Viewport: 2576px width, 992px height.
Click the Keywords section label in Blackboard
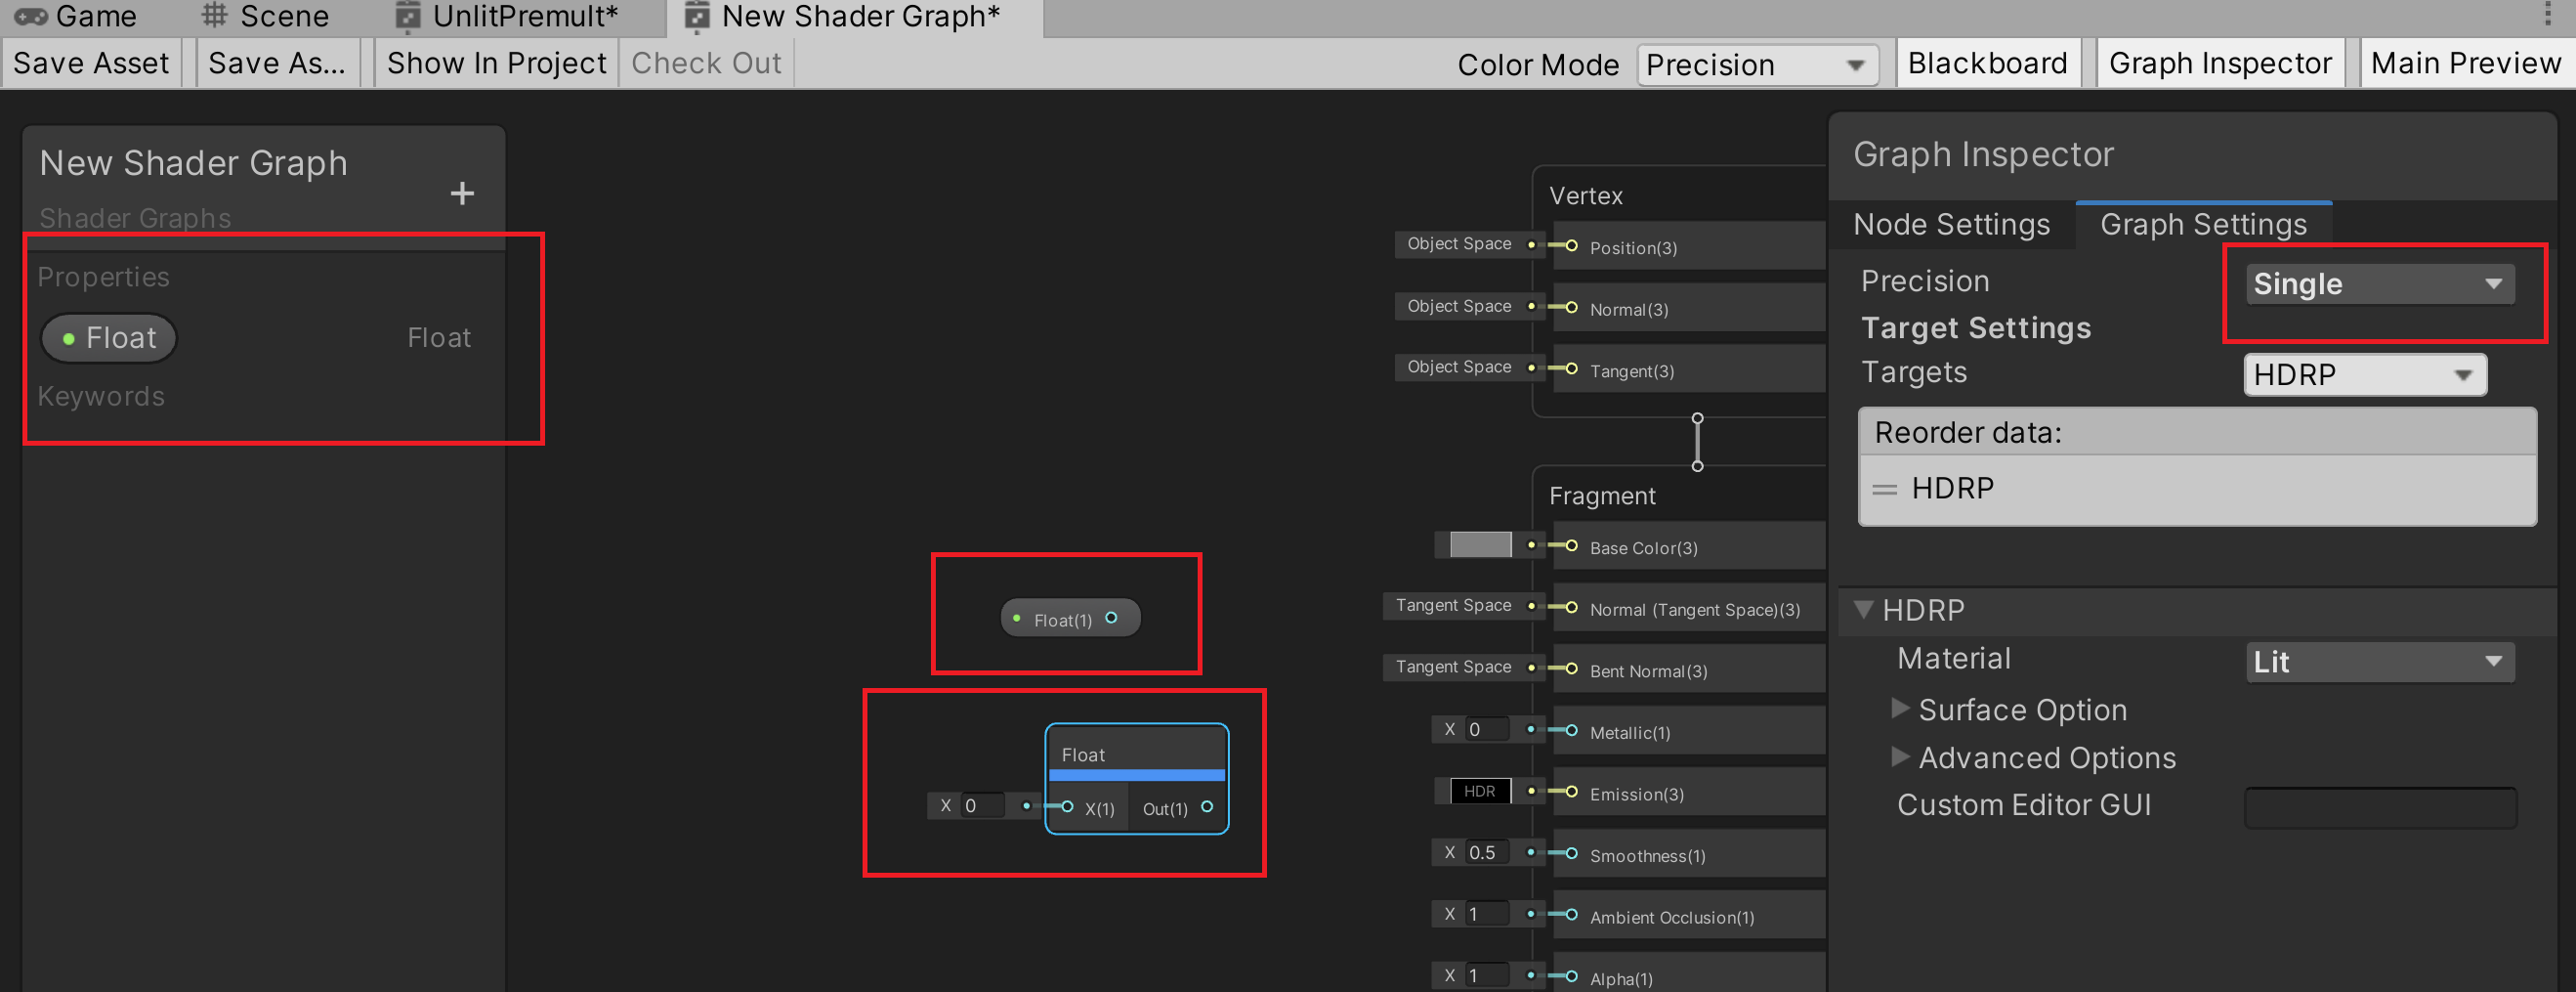(101, 397)
